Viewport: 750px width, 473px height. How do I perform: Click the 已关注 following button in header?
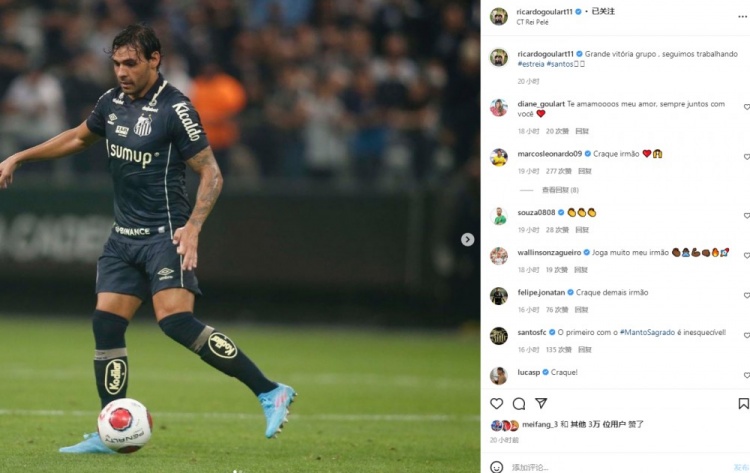[x=603, y=11]
